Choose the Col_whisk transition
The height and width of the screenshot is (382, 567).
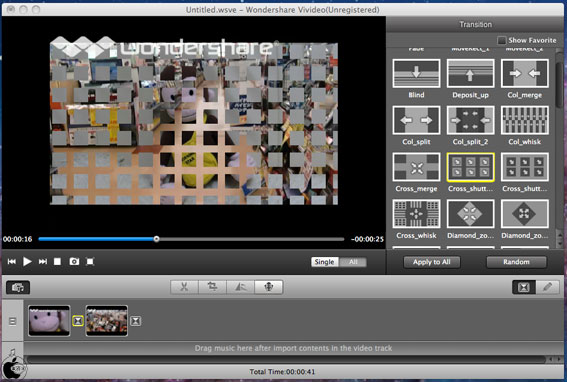point(524,120)
